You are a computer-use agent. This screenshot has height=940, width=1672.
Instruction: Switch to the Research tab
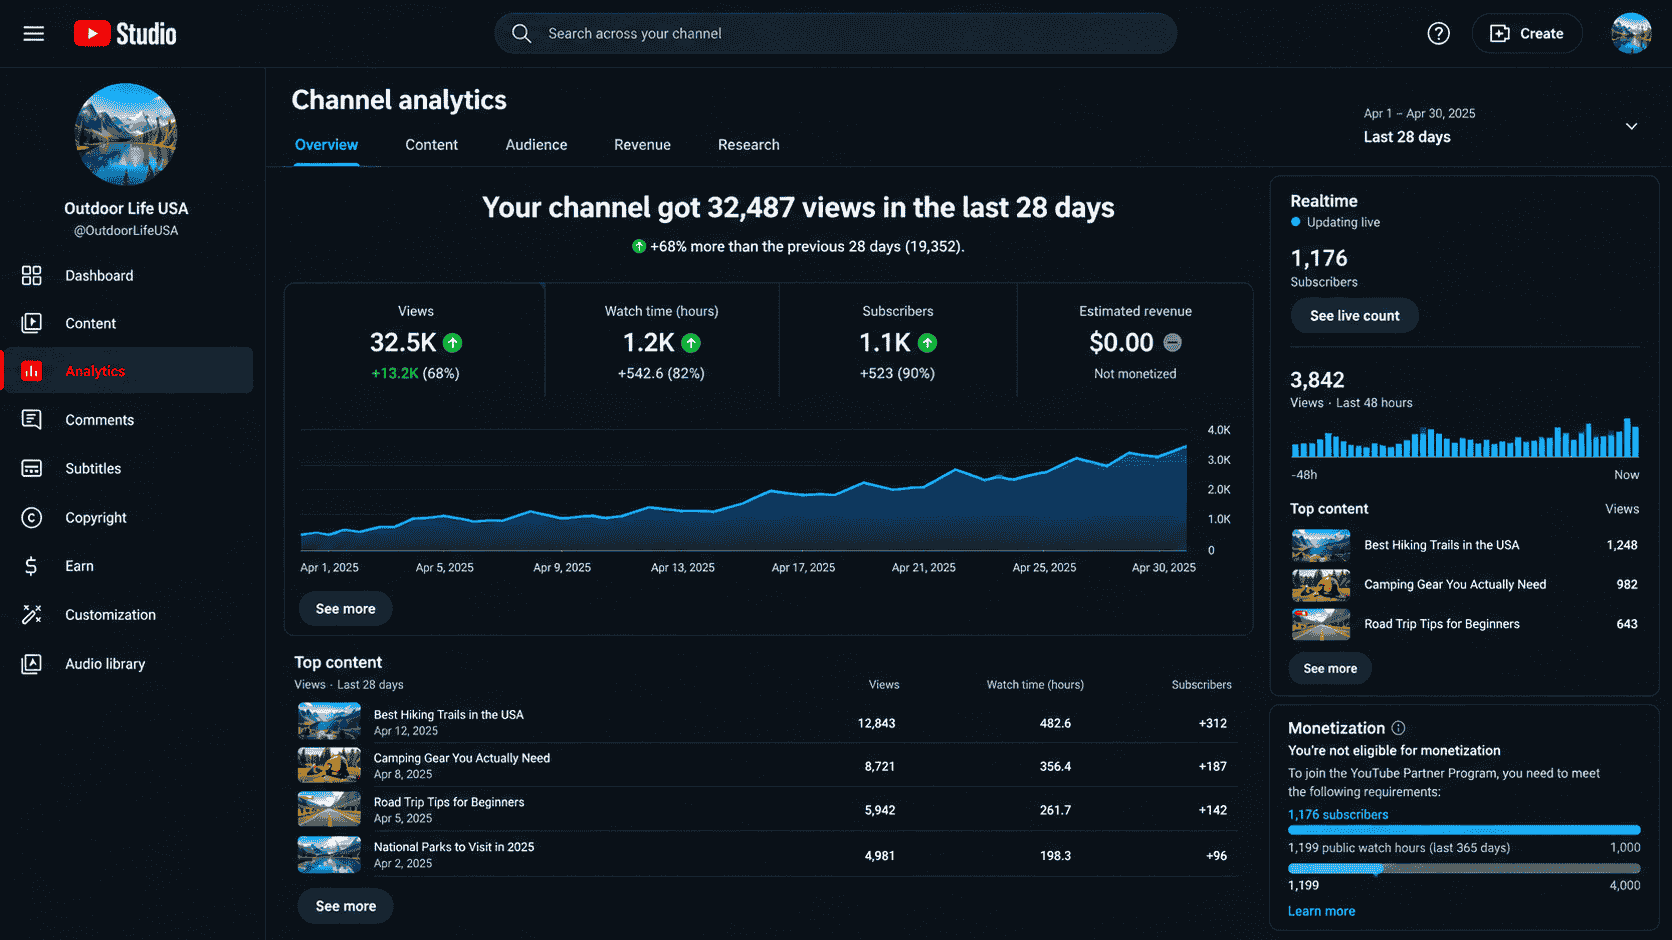pos(748,145)
